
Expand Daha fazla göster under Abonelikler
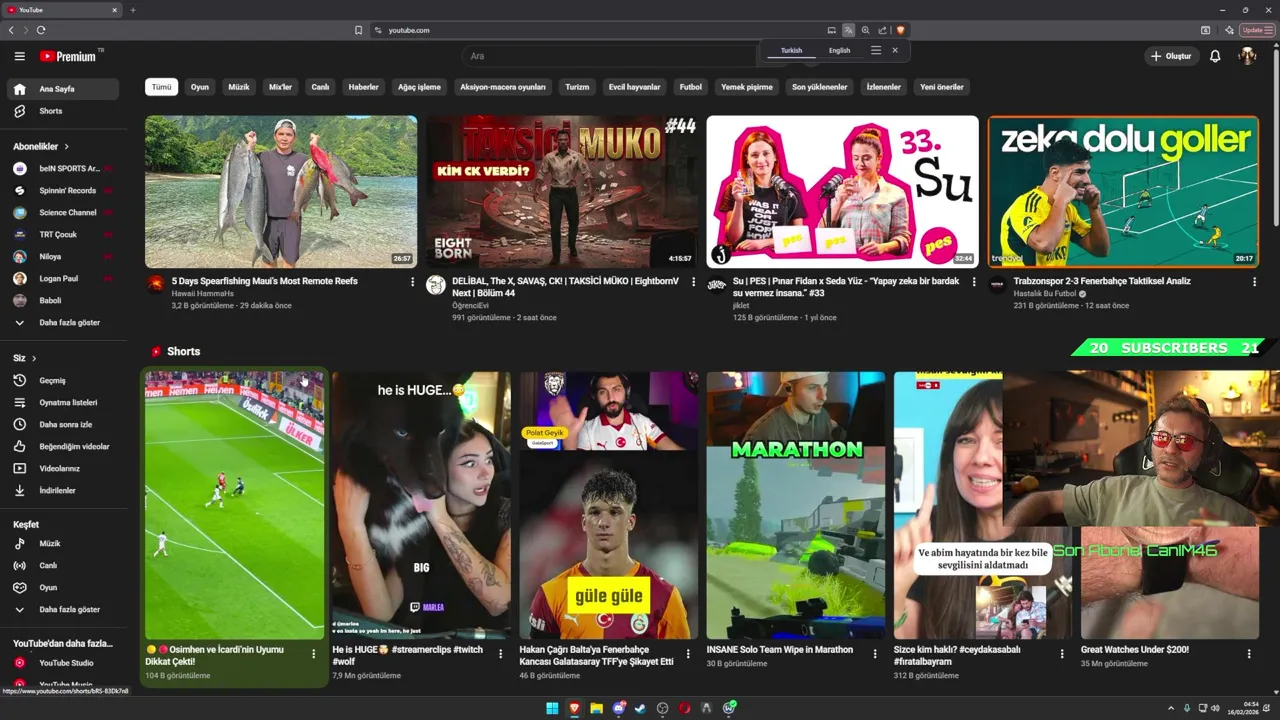[63, 322]
